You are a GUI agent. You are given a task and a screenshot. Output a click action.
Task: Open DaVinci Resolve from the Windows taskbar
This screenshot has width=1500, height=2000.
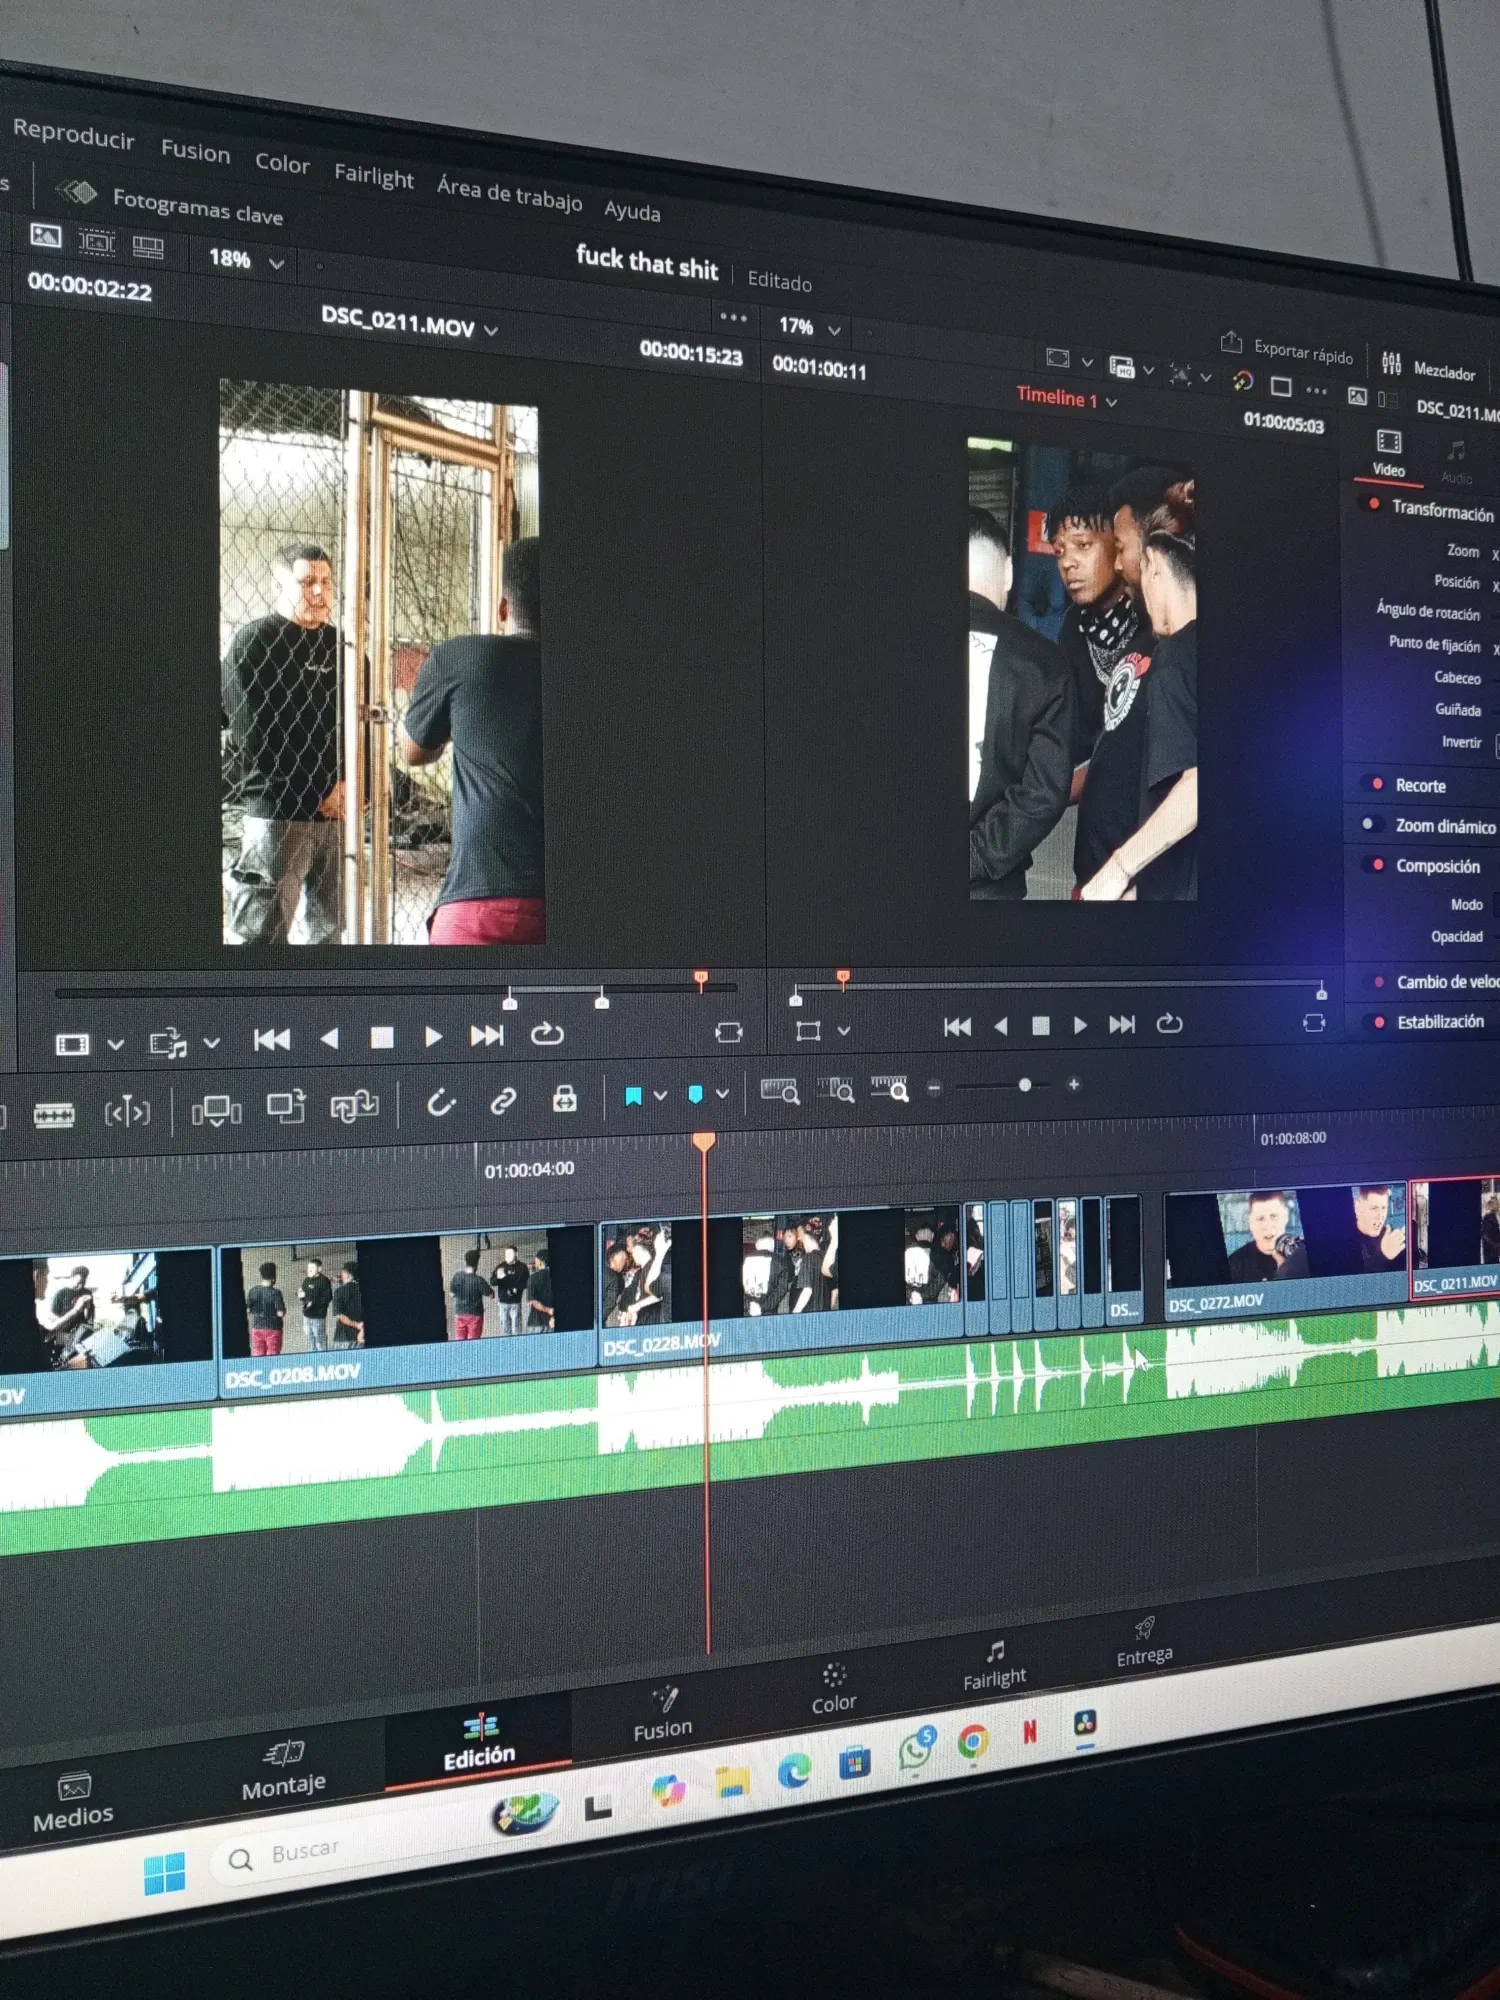click(1085, 1723)
